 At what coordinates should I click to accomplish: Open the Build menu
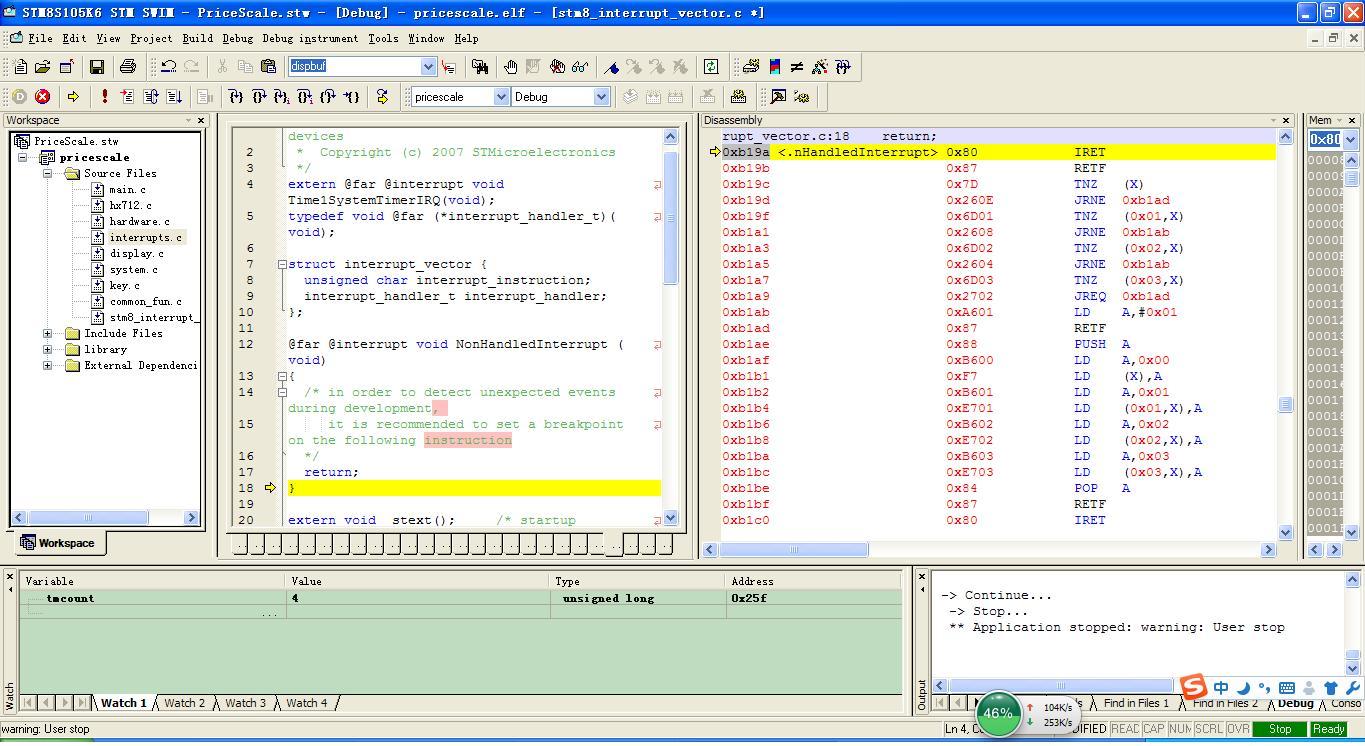pos(197,38)
